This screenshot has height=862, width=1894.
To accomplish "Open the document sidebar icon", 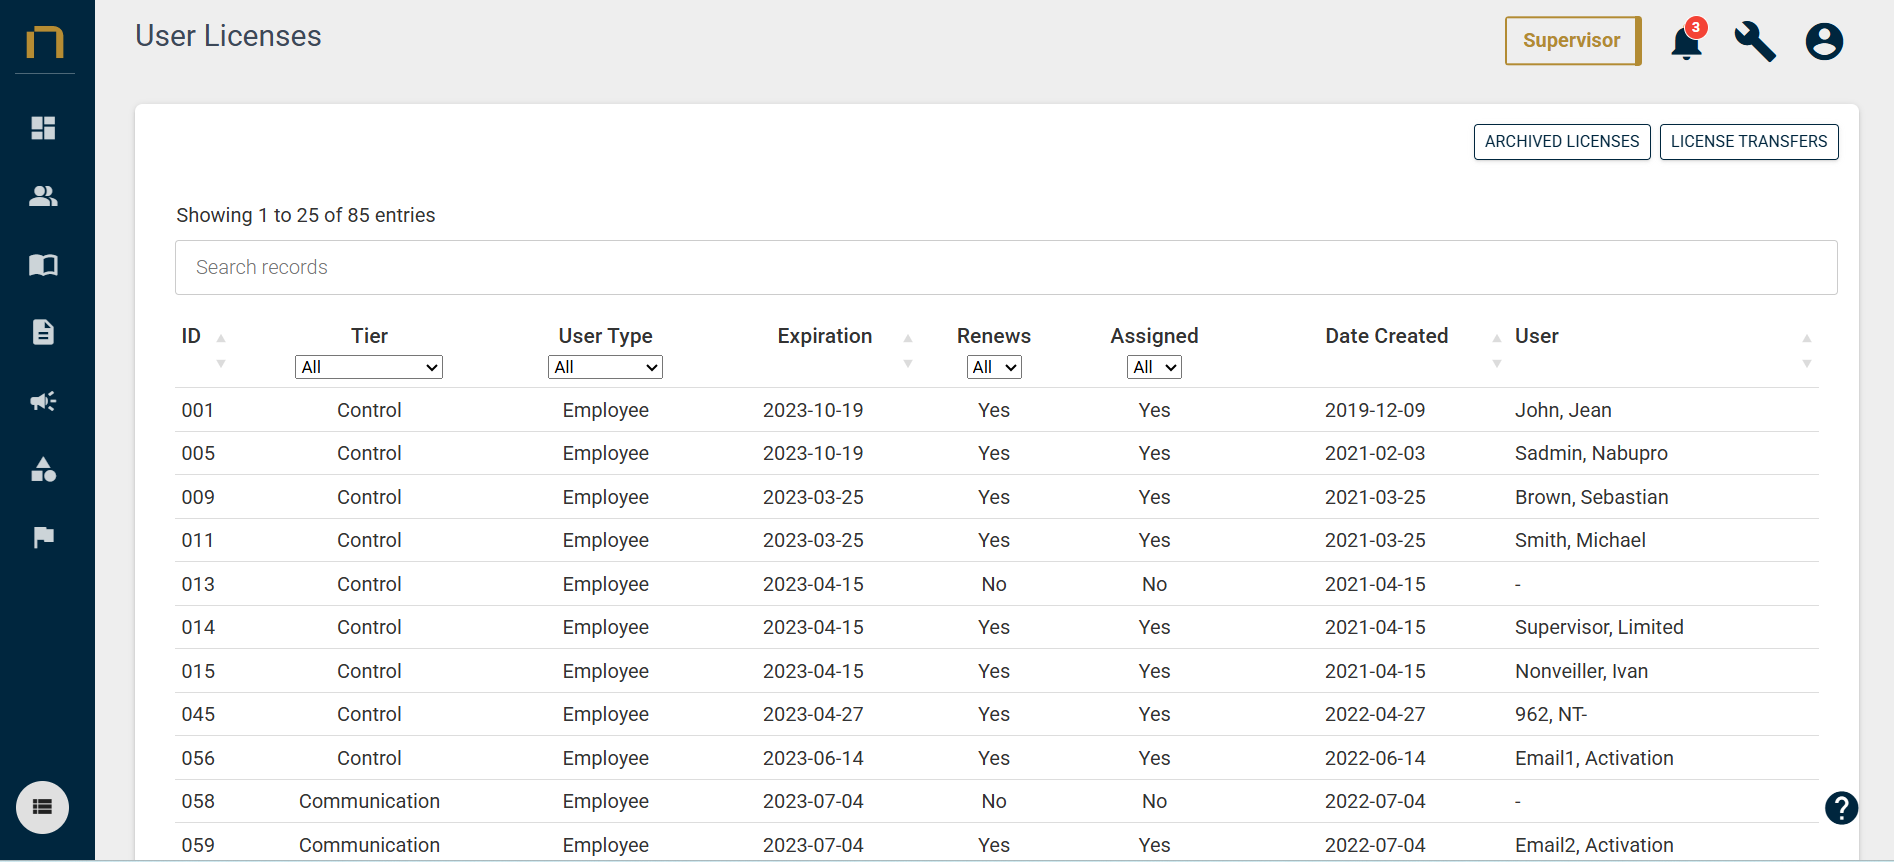I will [43, 332].
